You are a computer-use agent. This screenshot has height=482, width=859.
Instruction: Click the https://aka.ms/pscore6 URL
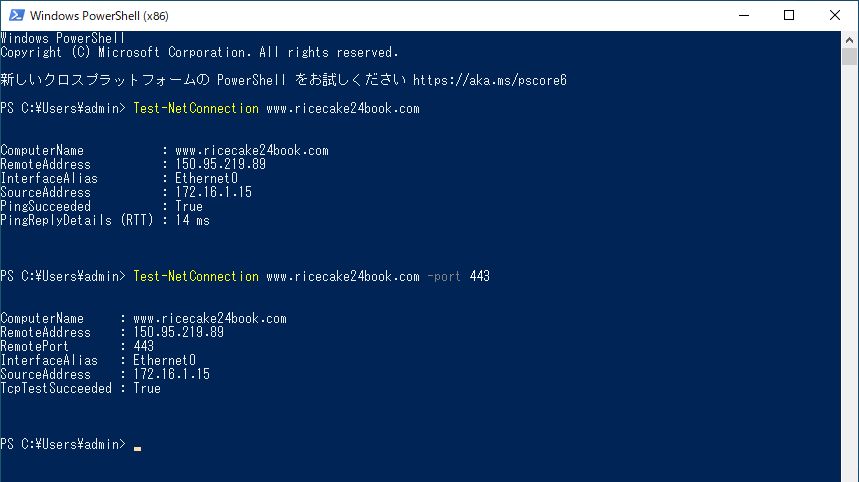click(x=490, y=80)
